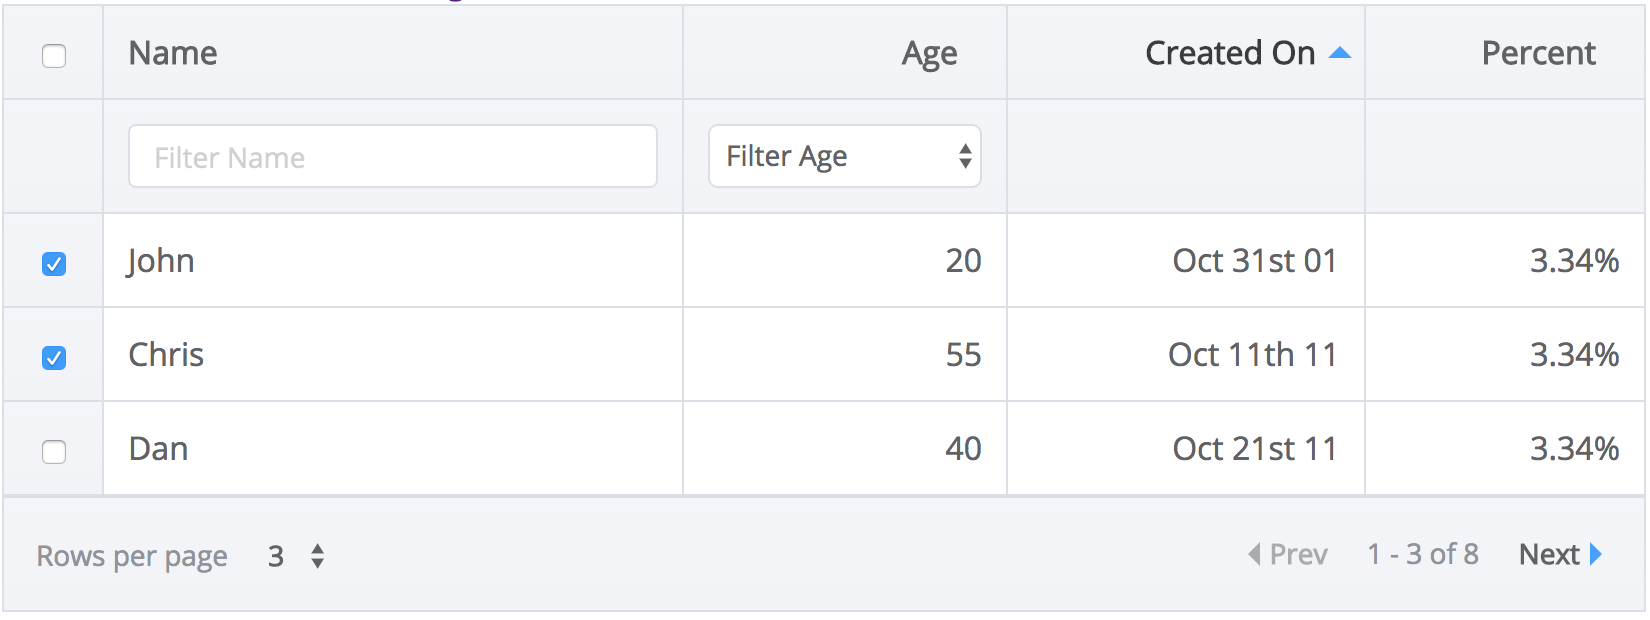Go to the Next page

(x=1550, y=554)
